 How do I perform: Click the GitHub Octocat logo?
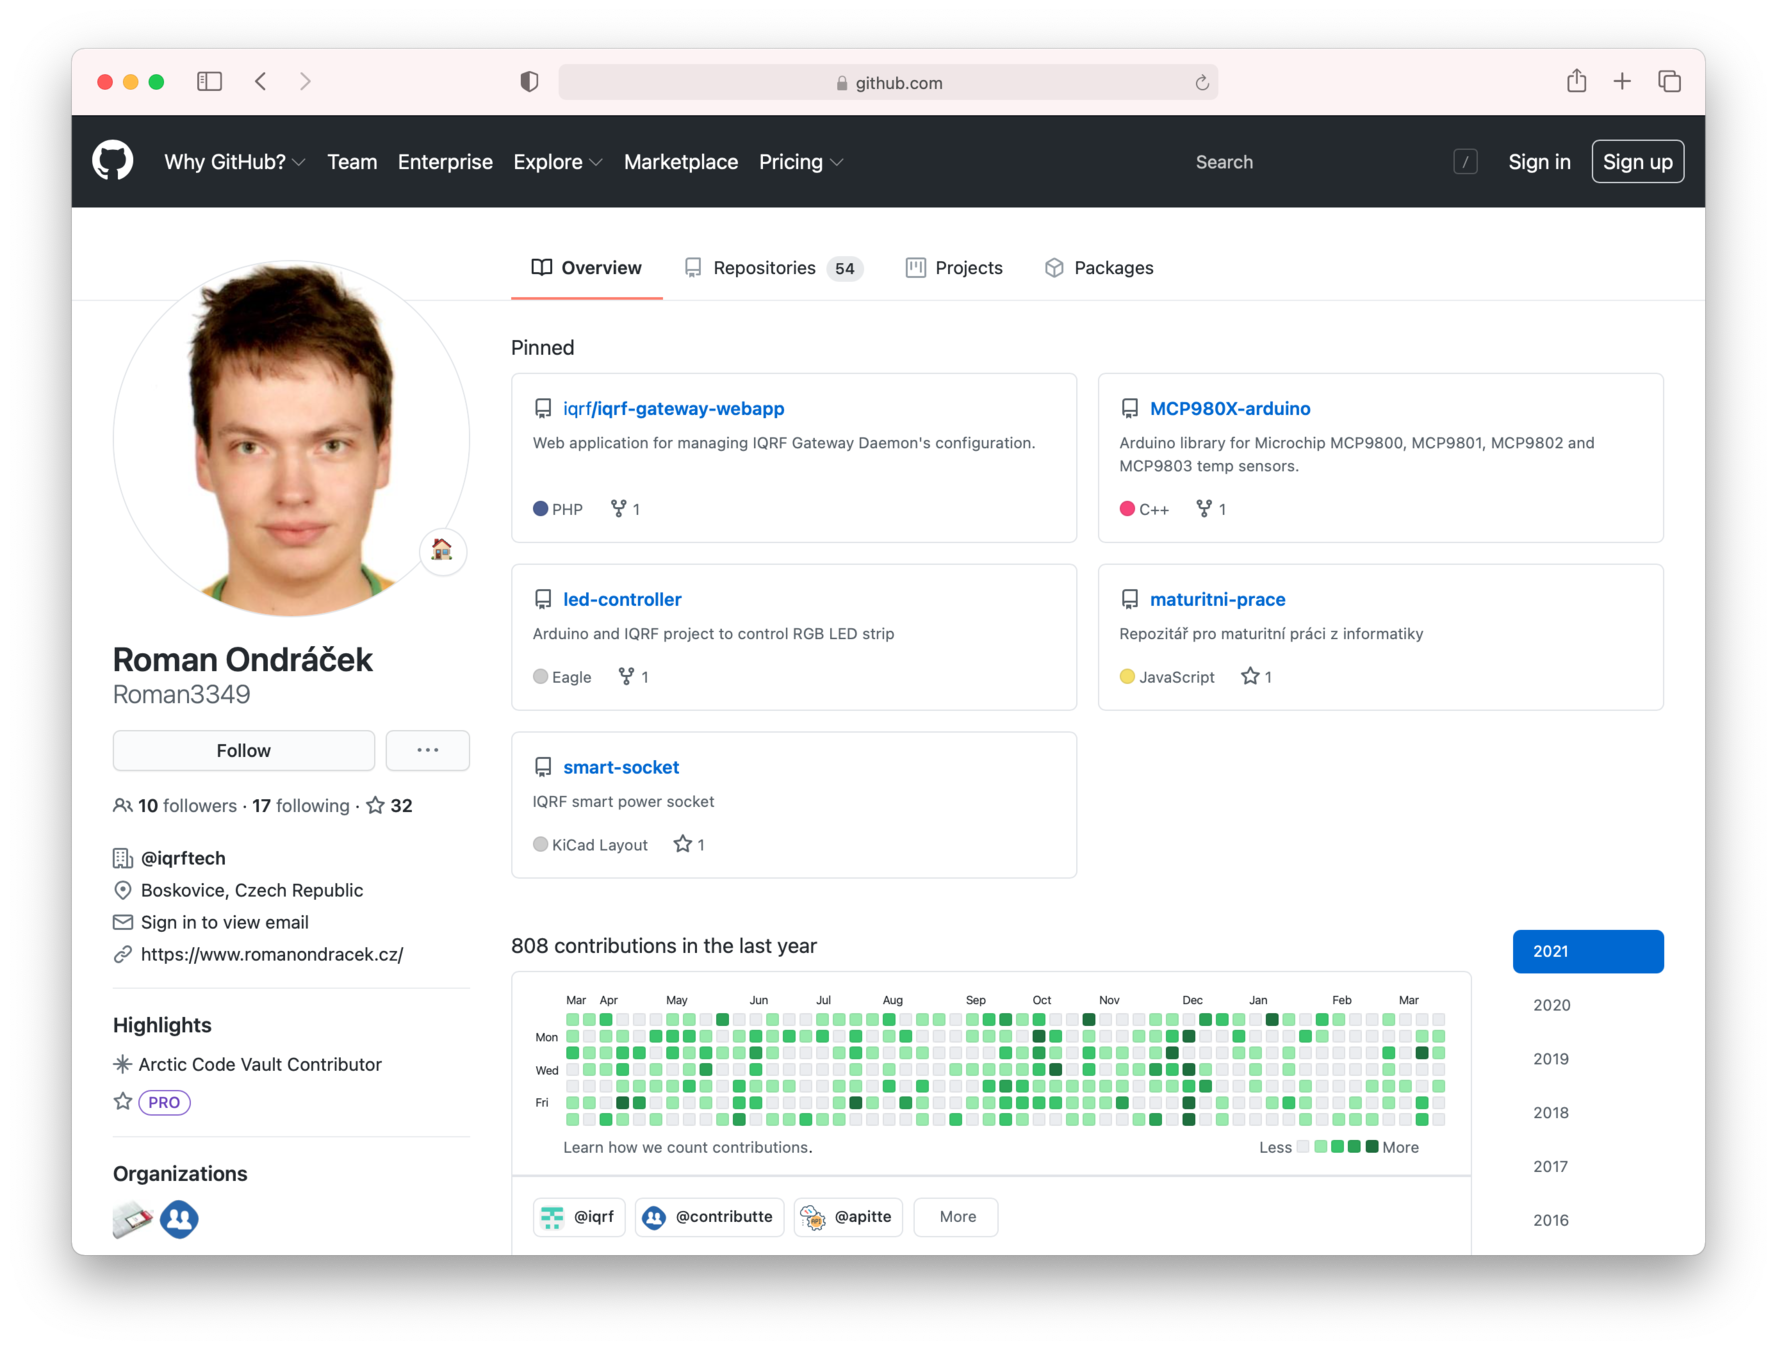[113, 161]
